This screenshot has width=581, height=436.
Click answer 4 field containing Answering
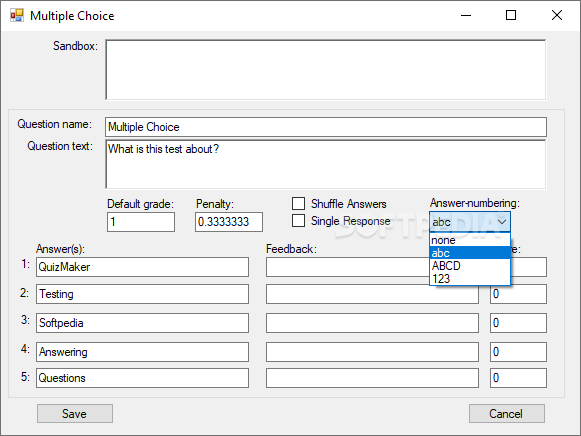142,352
